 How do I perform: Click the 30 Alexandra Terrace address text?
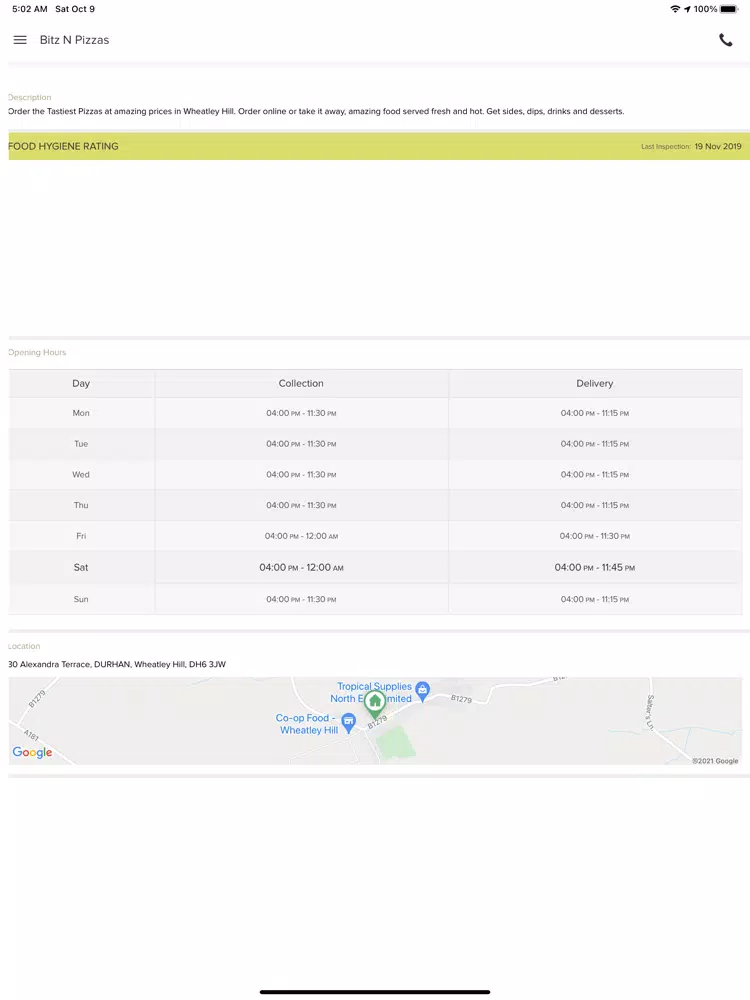point(117,664)
